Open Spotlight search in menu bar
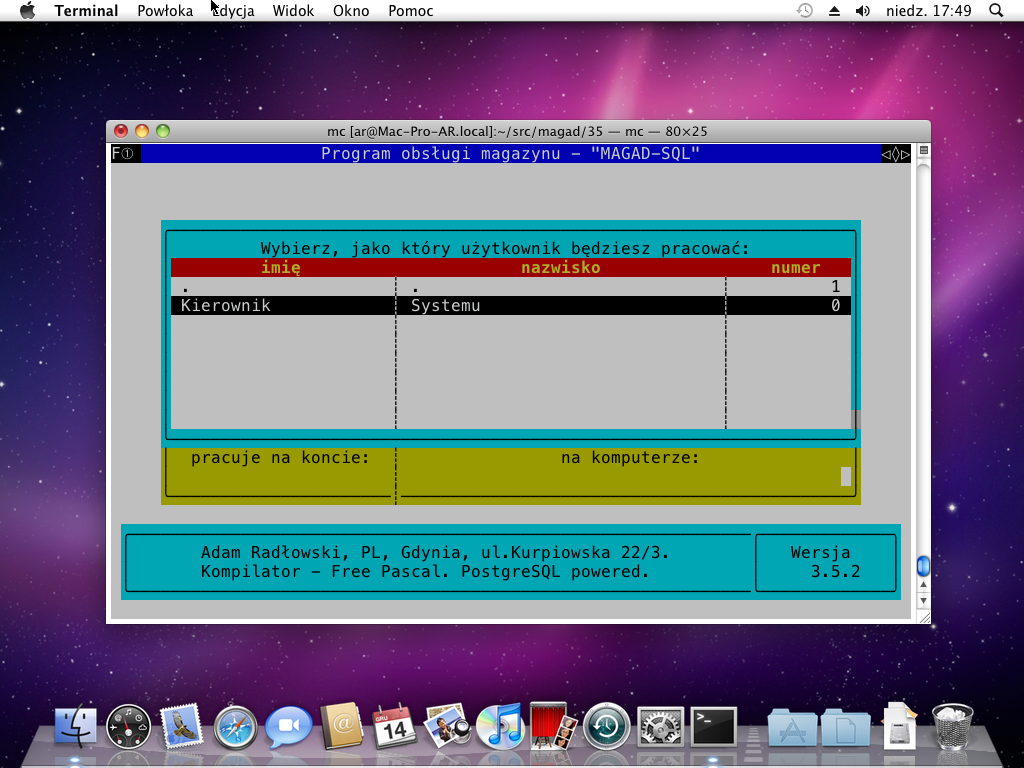The height and width of the screenshot is (768, 1024). pyautogui.click(x=995, y=11)
